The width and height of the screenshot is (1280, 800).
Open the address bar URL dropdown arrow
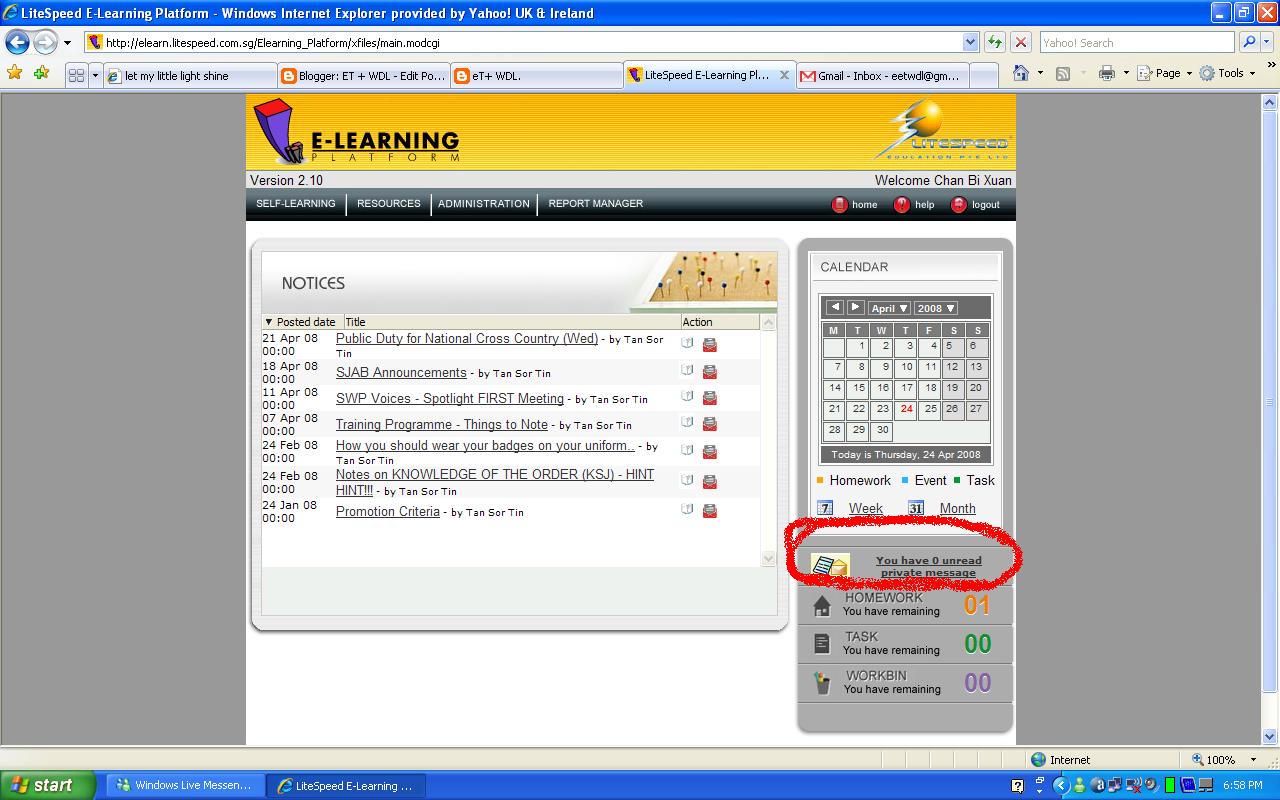coord(970,43)
